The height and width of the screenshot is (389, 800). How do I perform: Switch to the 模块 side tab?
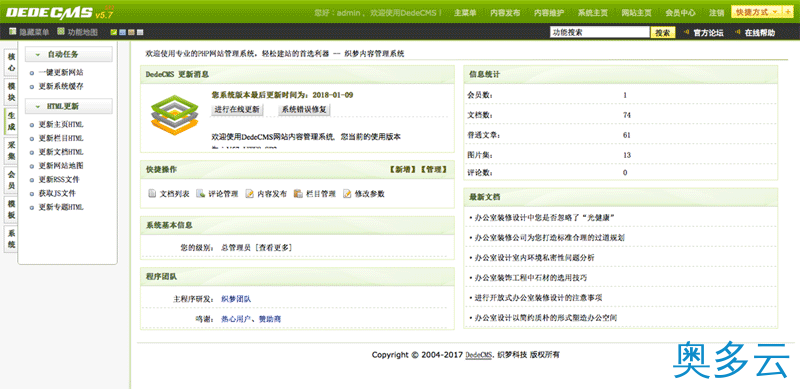point(11,91)
